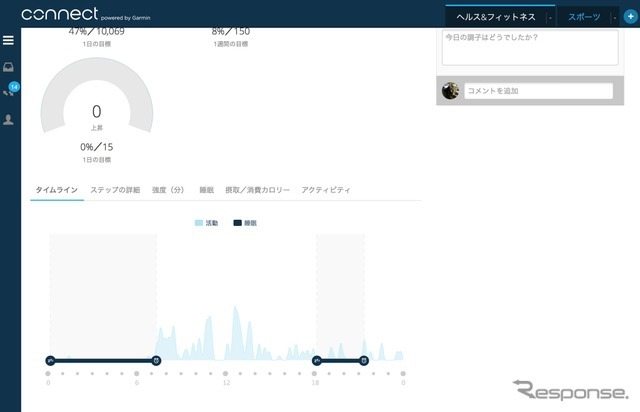Switch to the 睡眠 tab
640x412 pixels.
[x=207, y=190]
